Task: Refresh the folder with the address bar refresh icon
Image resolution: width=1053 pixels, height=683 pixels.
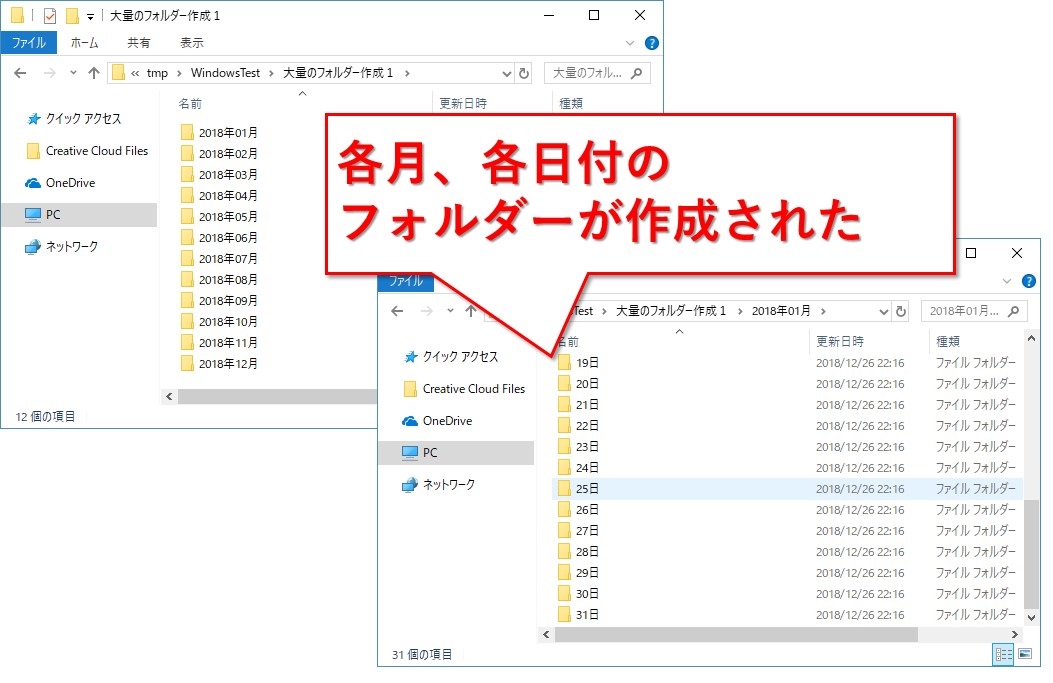Action: click(525, 72)
